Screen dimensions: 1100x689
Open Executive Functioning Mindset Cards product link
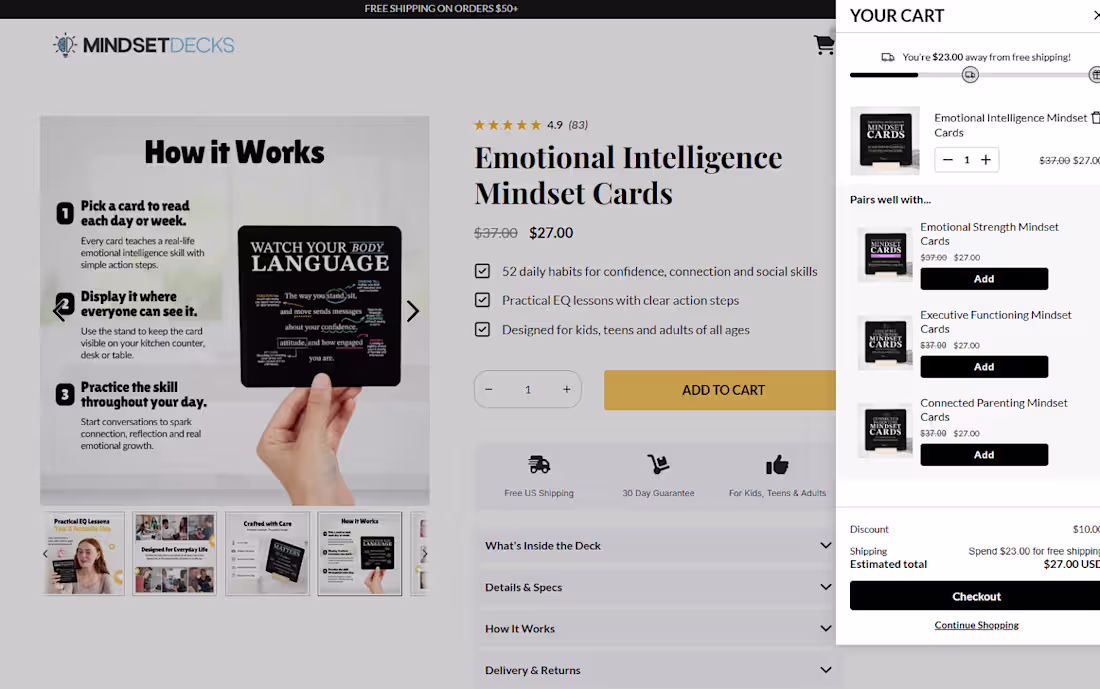point(995,322)
